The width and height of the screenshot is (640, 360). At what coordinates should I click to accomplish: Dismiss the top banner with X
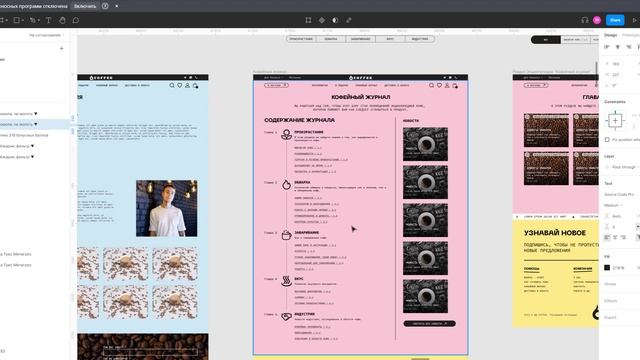[x=117, y=6]
